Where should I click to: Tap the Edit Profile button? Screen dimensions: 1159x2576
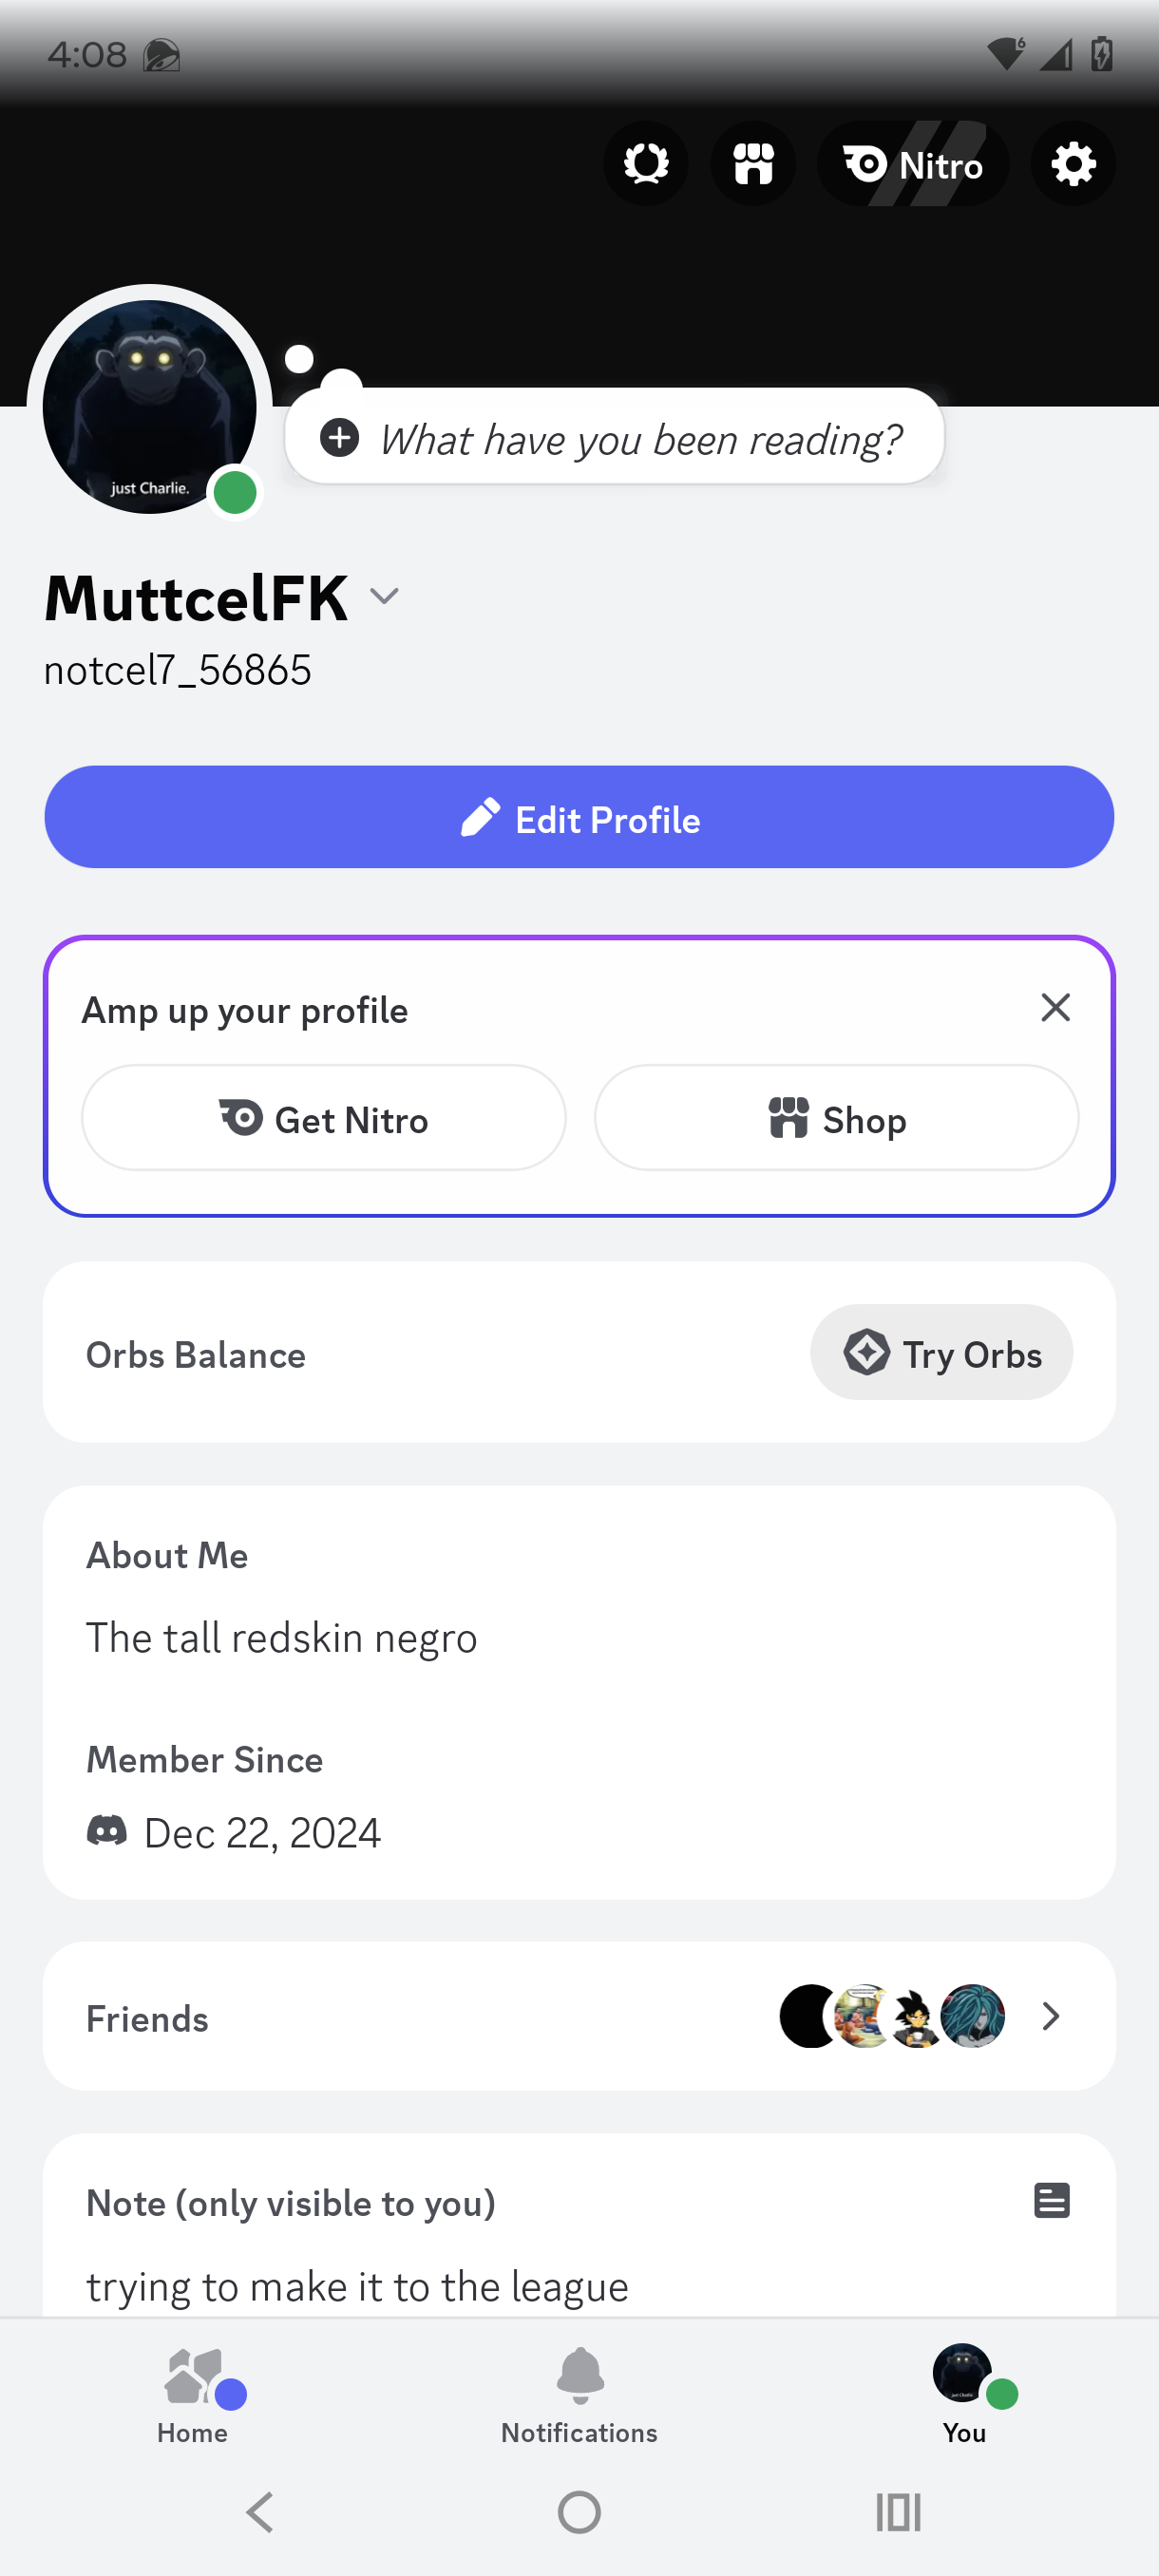579,817
